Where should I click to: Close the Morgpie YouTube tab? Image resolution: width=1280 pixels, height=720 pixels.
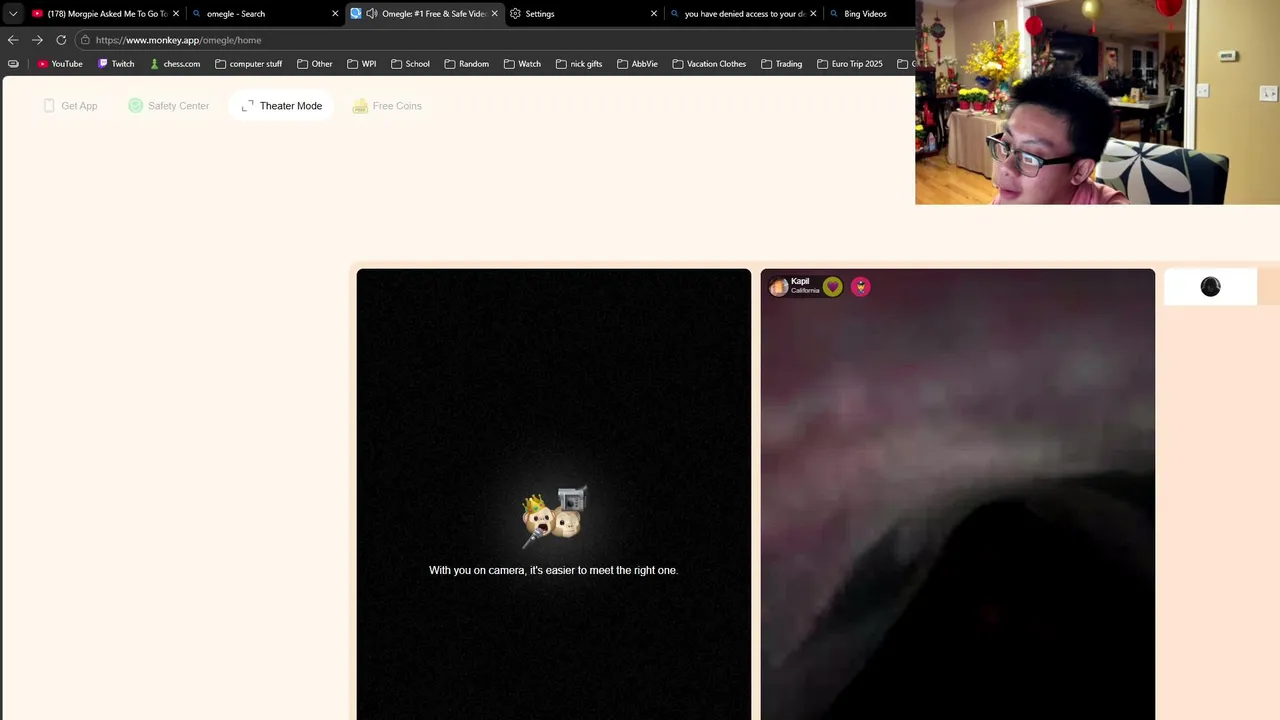pos(176,14)
